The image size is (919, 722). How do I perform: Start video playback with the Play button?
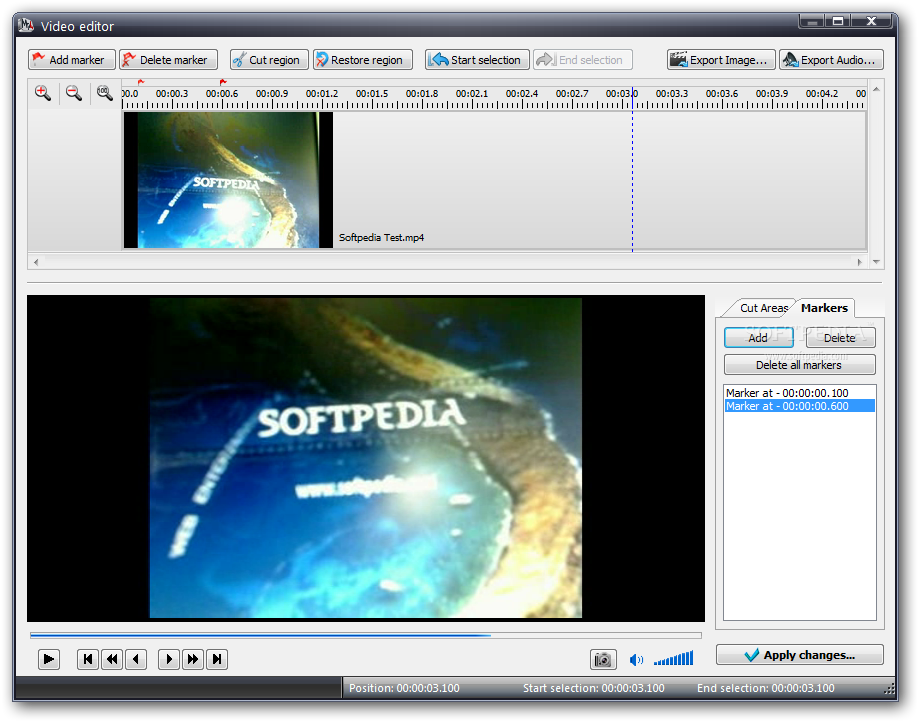click(49, 659)
